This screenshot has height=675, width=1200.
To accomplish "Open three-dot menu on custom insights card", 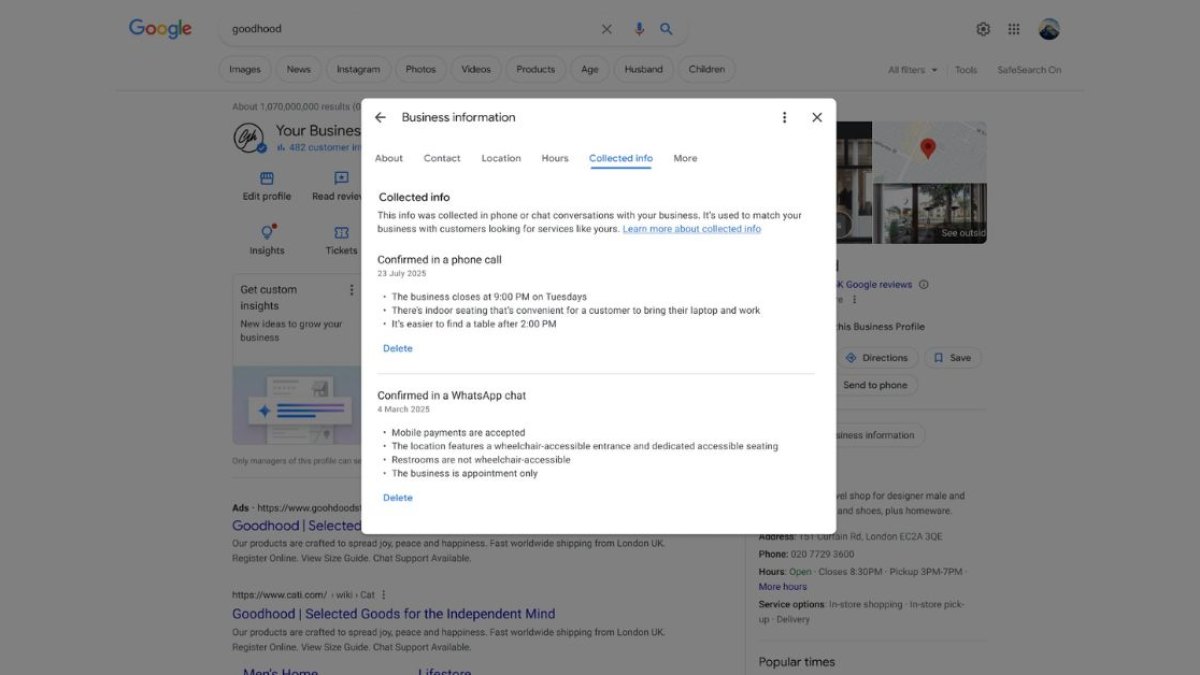I will 351,290.
